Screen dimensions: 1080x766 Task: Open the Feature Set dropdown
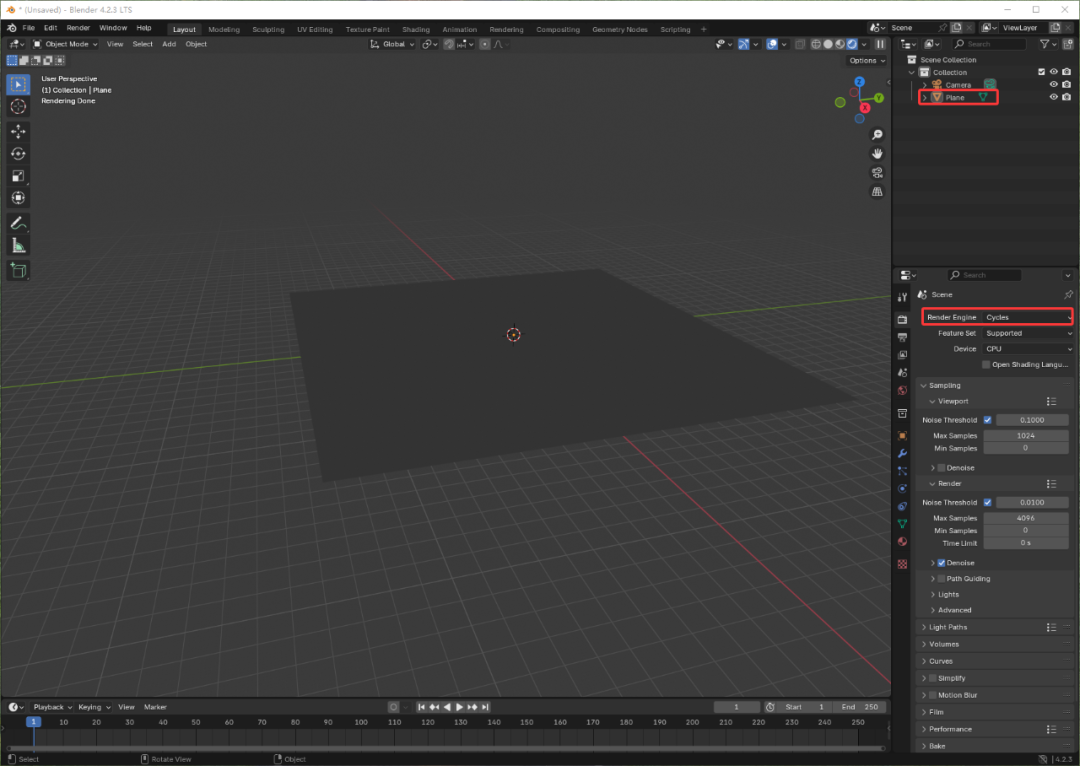pos(1028,333)
